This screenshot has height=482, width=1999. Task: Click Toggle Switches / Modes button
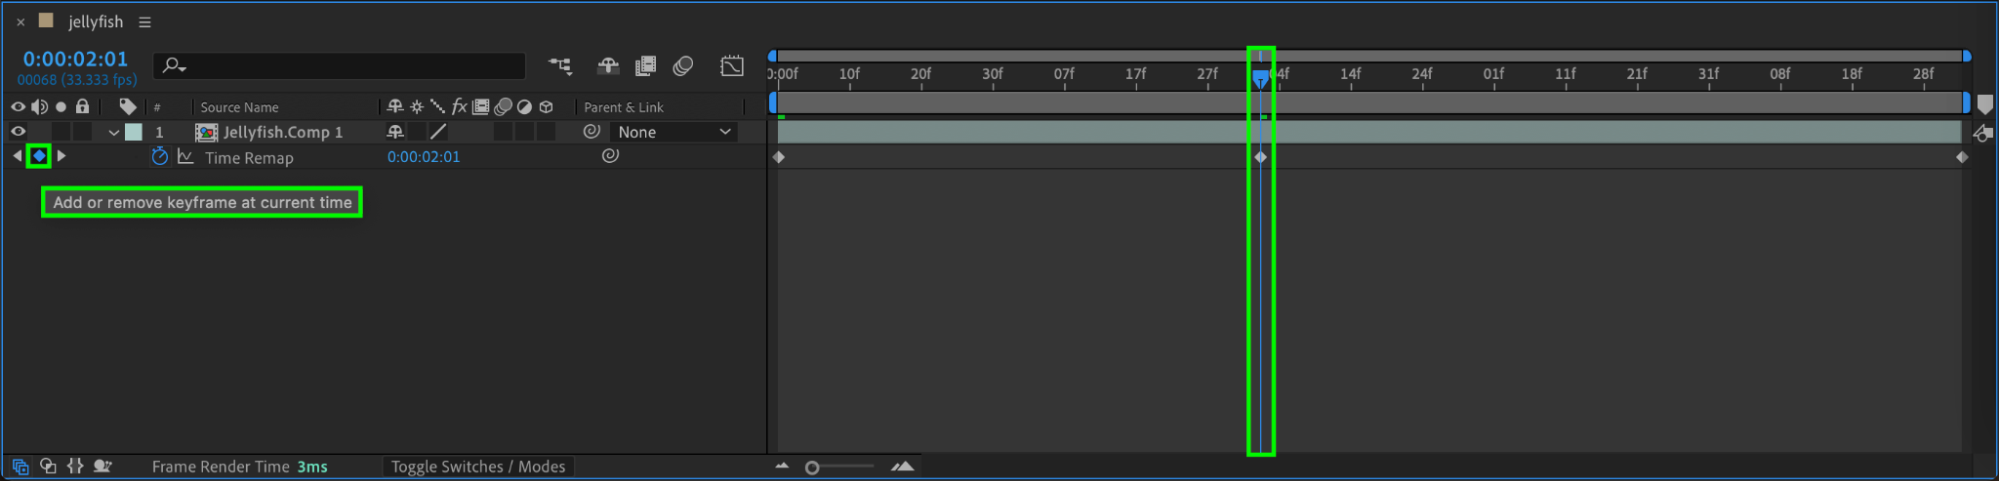click(478, 467)
